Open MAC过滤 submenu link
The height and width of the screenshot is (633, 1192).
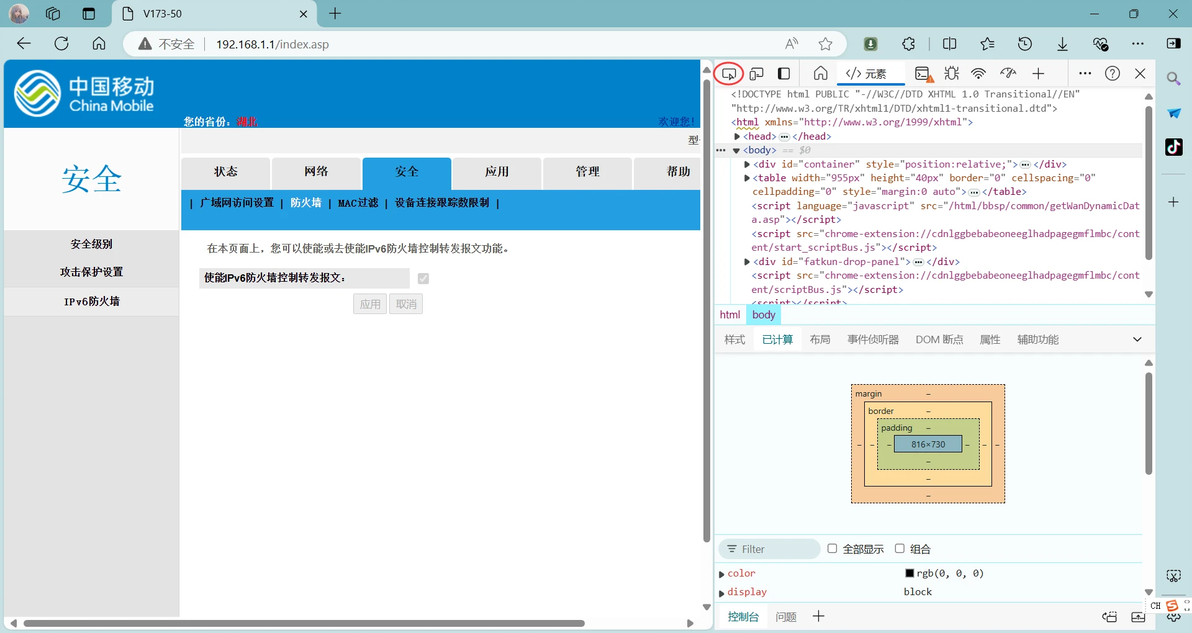tap(358, 203)
